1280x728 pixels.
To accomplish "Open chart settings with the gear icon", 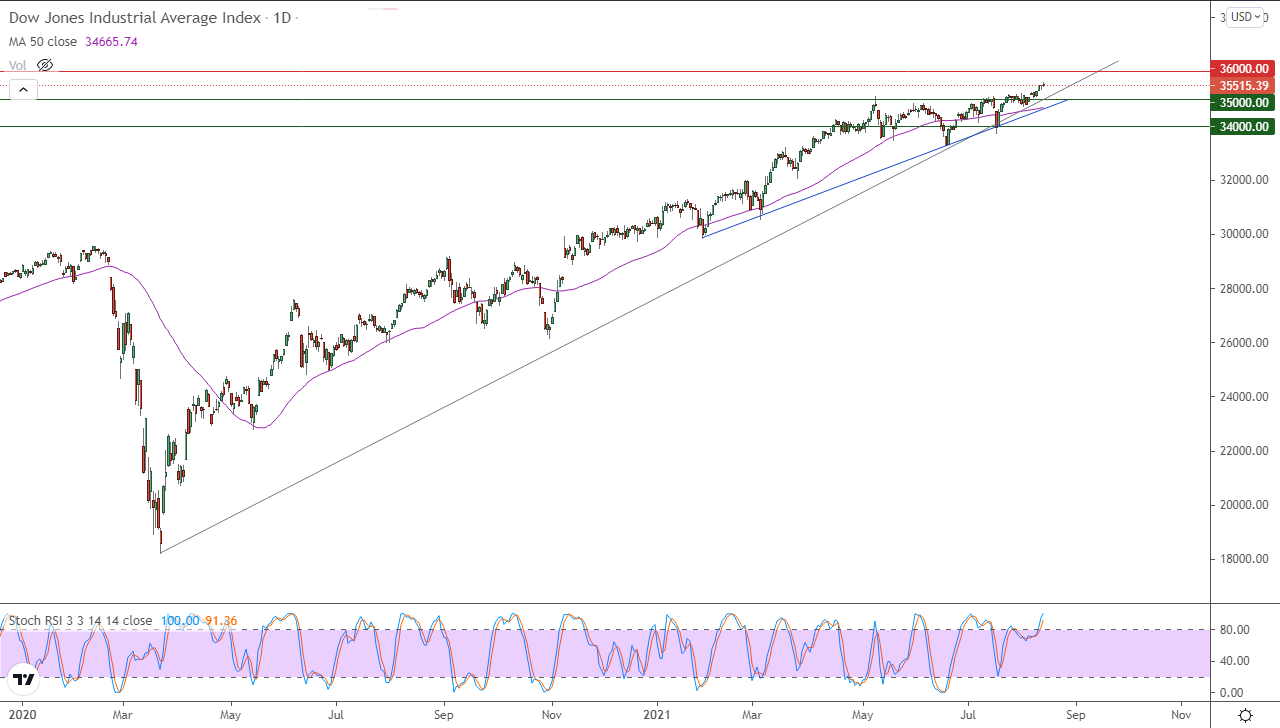I will (x=1245, y=715).
